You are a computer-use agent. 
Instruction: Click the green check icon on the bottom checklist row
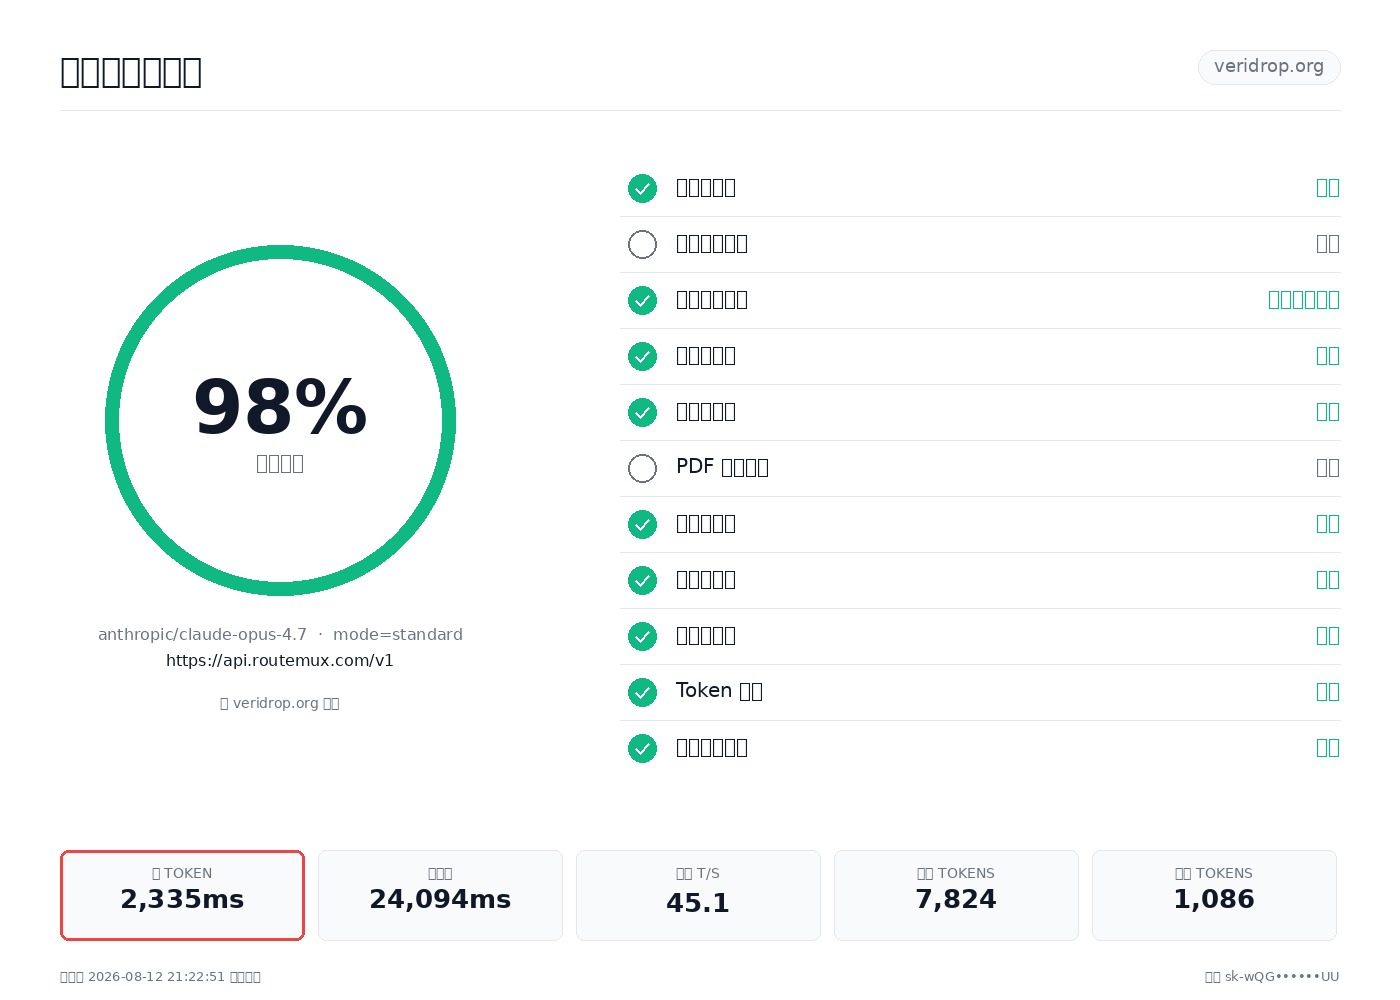[642, 748]
